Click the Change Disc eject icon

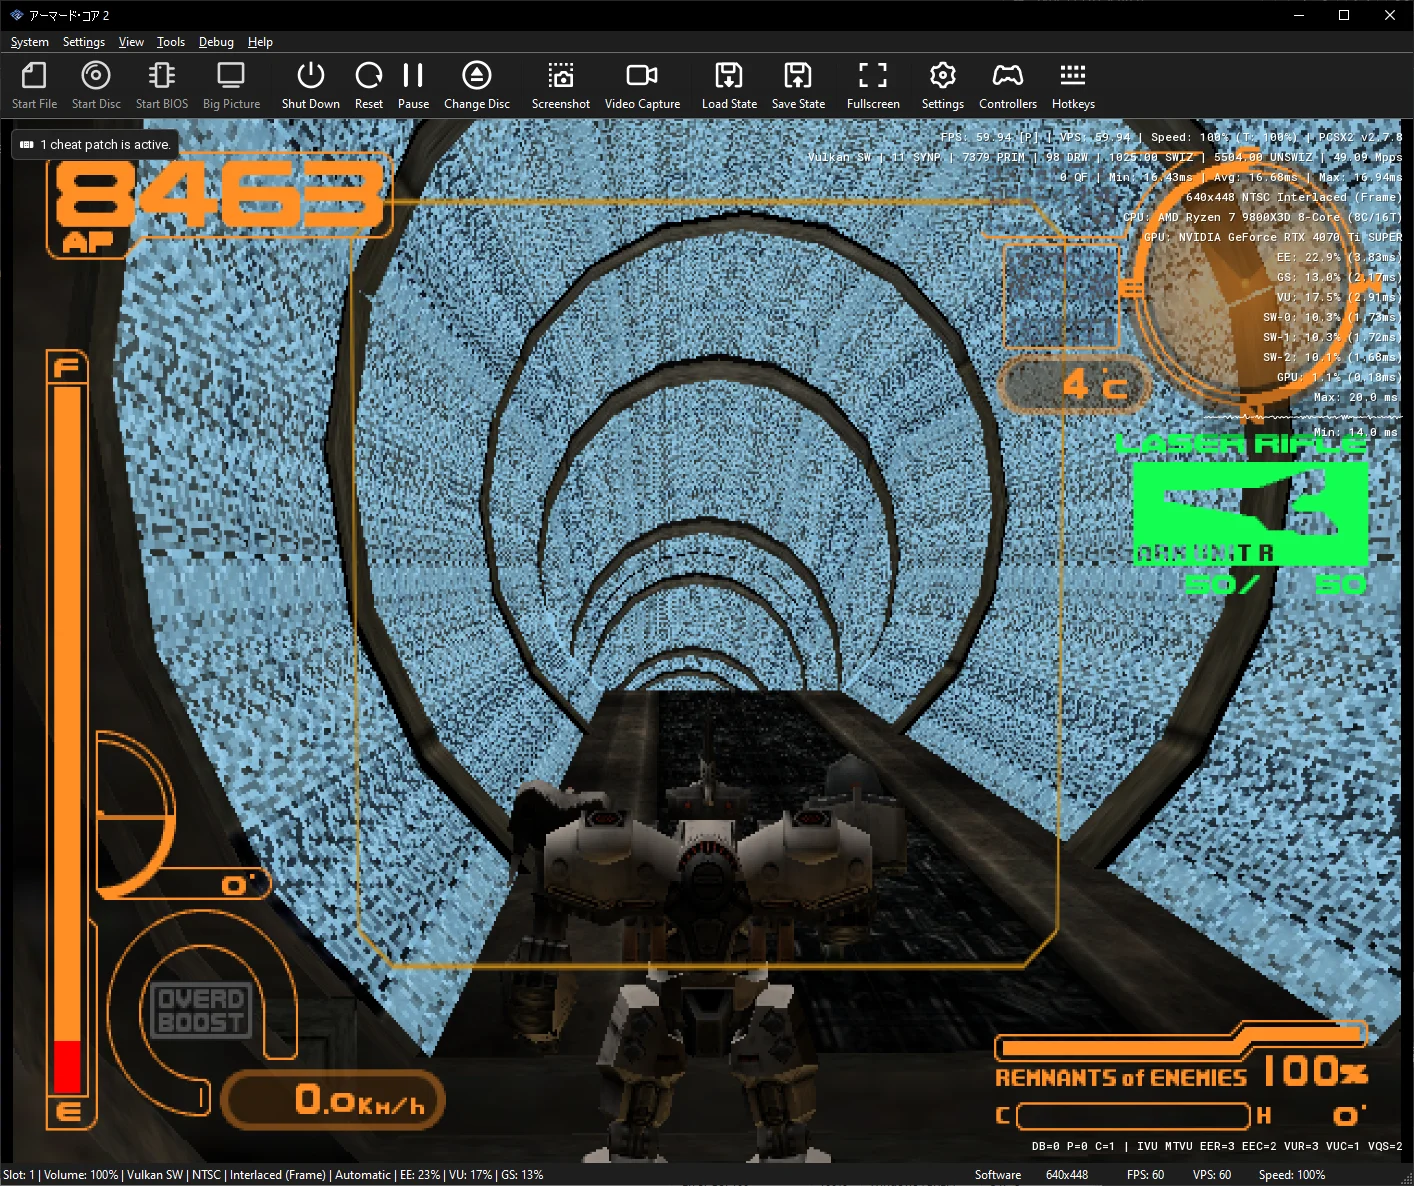coord(477,75)
